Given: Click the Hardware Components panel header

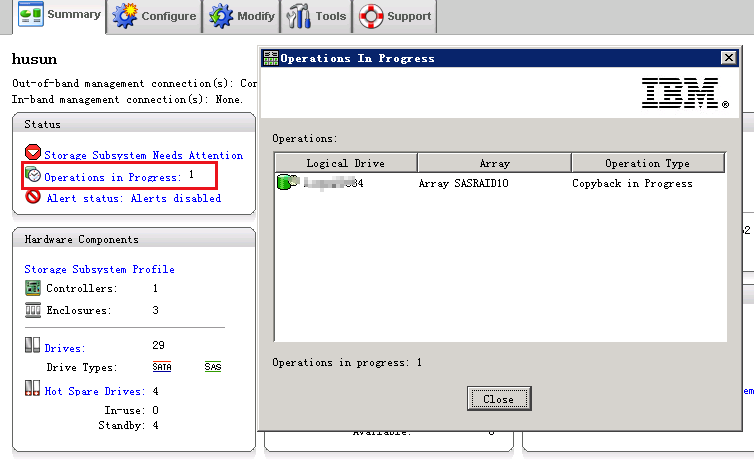Looking at the screenshot, I should (134, 239).
